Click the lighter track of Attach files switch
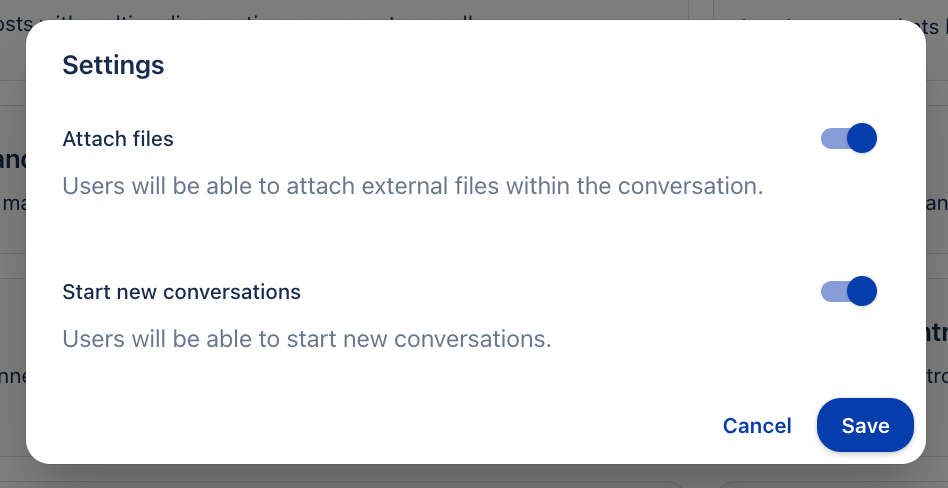 831,138
